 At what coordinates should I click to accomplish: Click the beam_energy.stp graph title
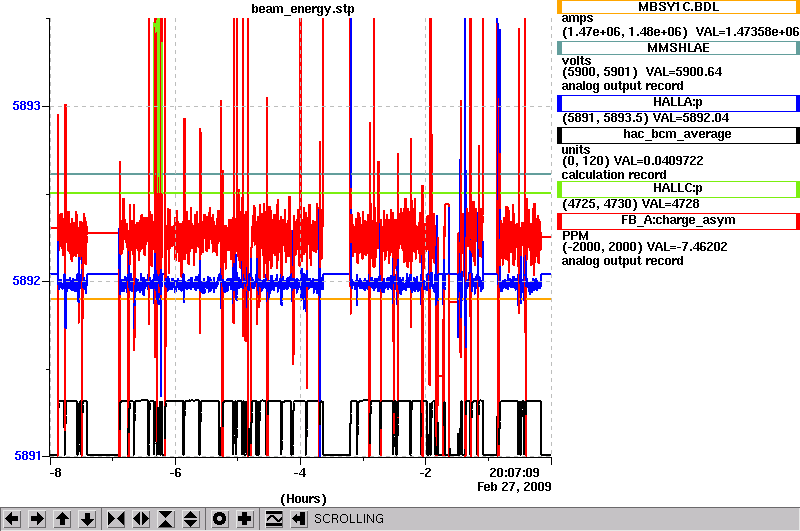coord(303,9)
